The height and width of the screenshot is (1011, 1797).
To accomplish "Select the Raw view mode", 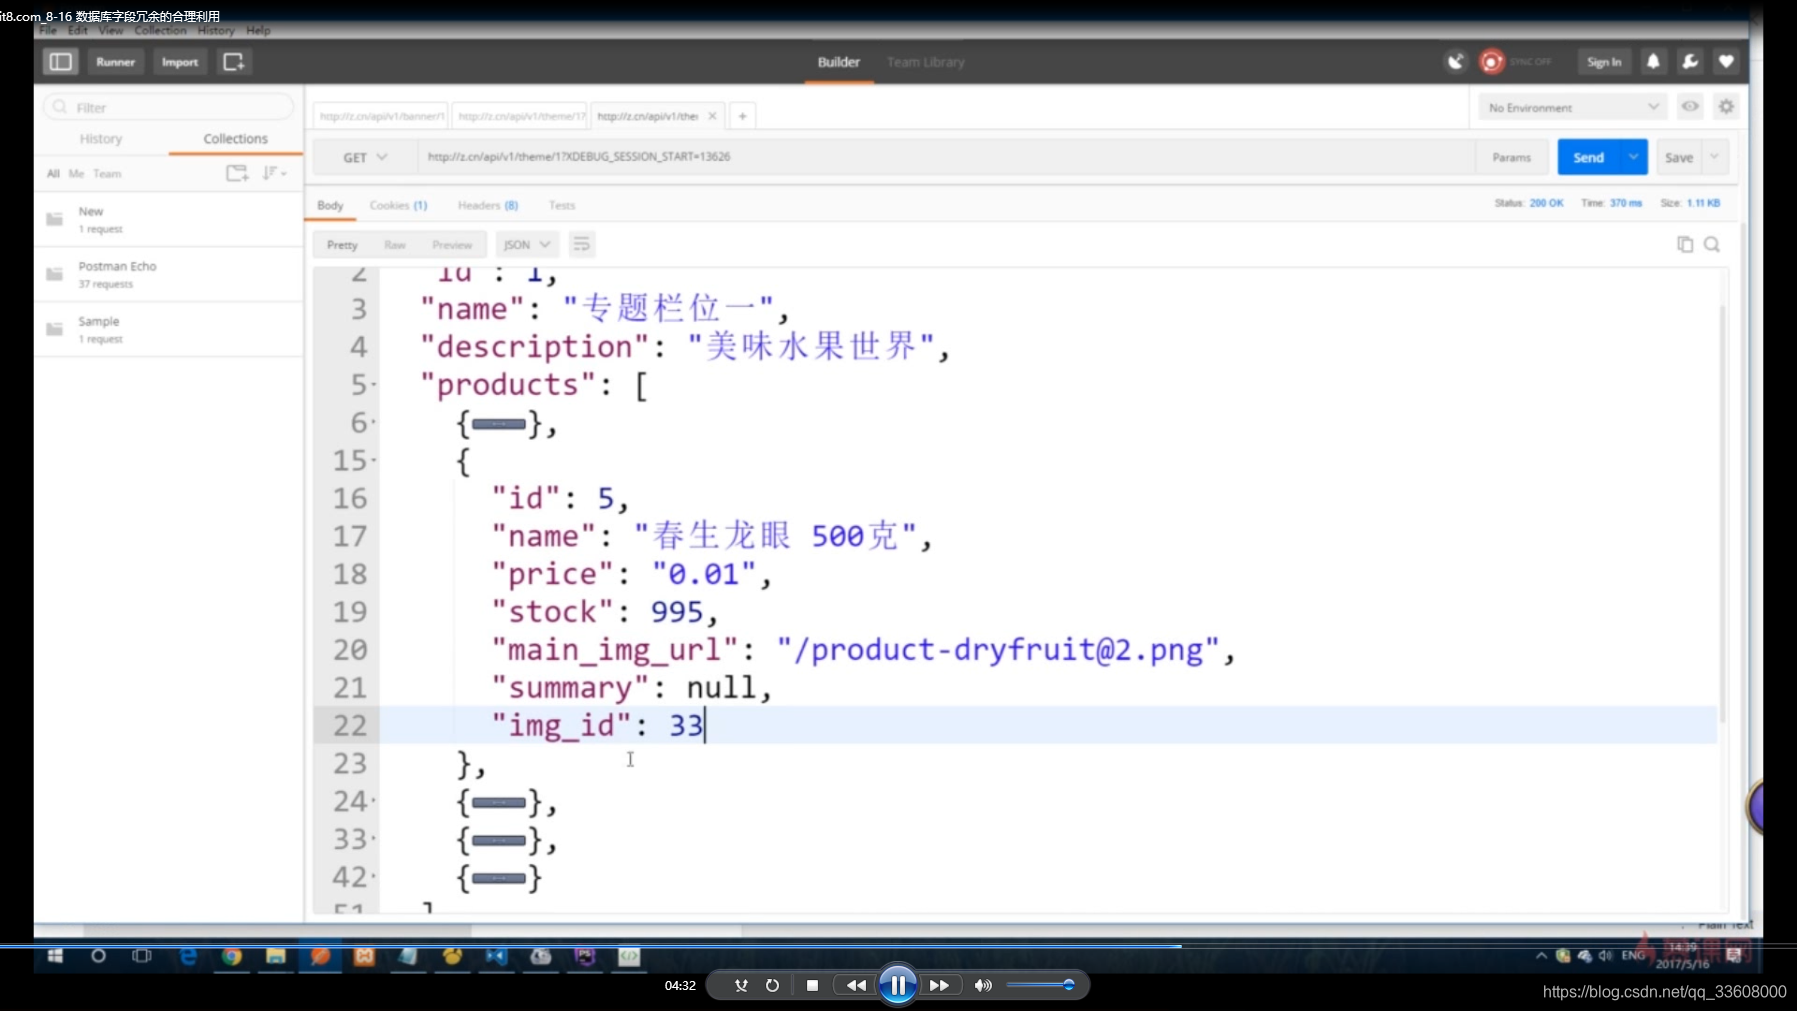I will pos(395,245).
